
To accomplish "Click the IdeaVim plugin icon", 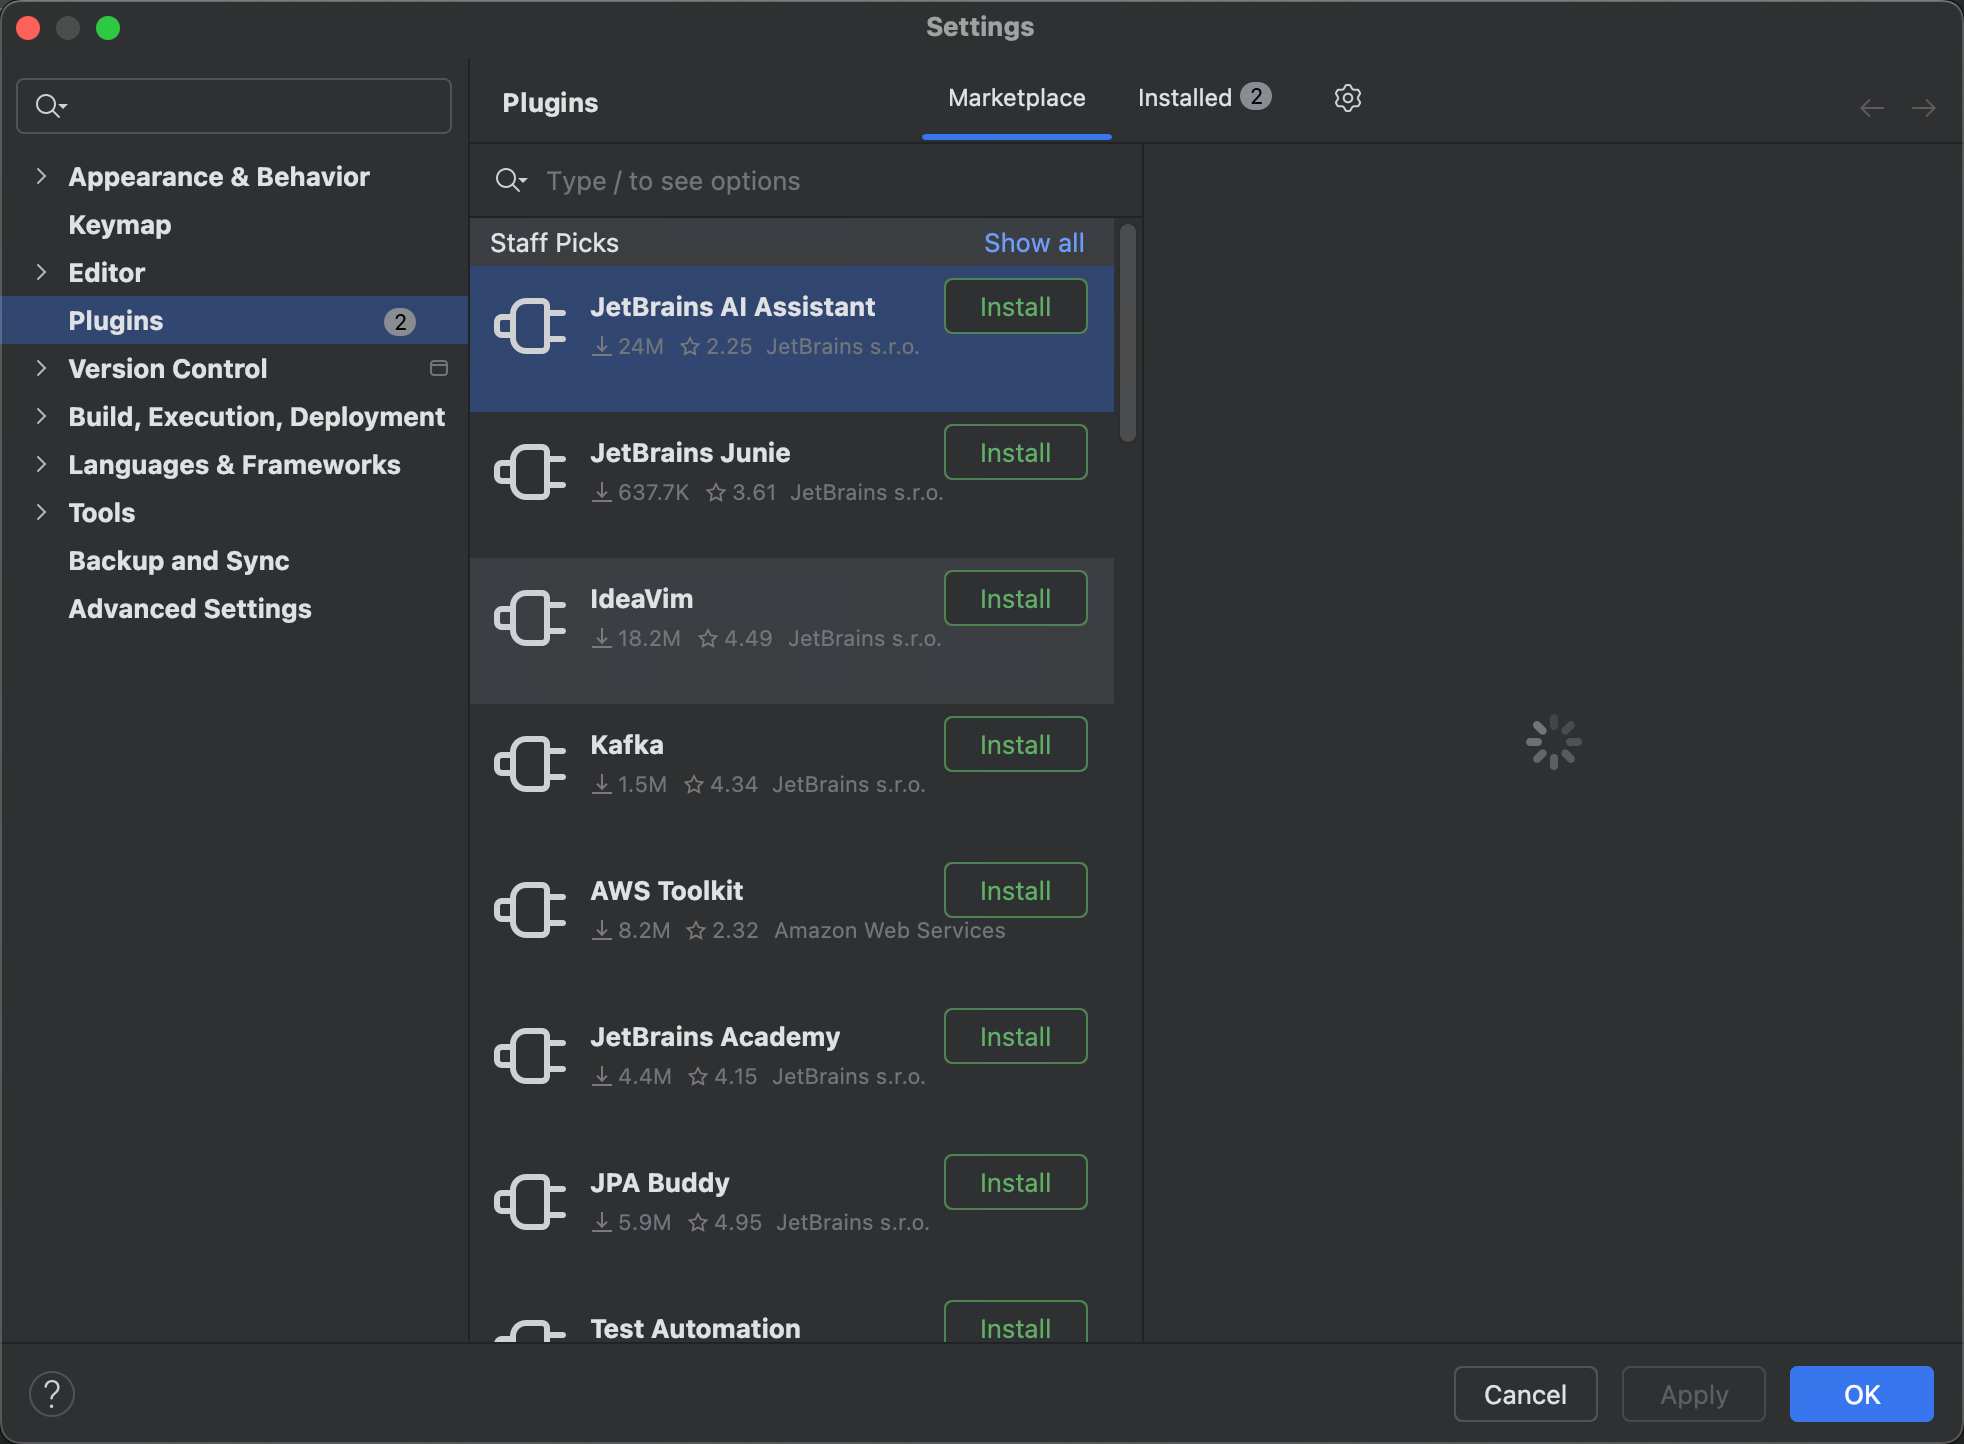I will (530, 618).
